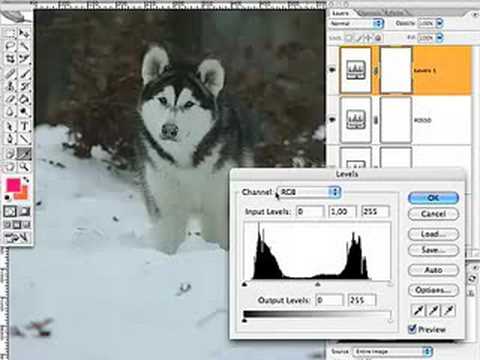
Task: Select the Zoom tool
Action: [x=24, y=166]
